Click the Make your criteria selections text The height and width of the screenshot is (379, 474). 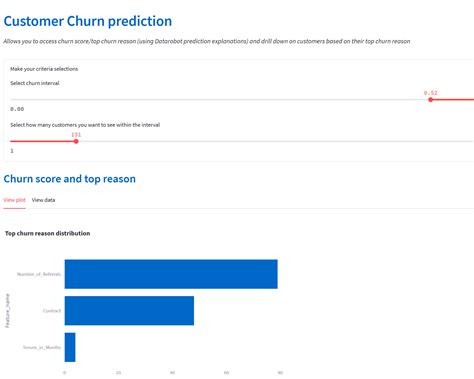44,69
